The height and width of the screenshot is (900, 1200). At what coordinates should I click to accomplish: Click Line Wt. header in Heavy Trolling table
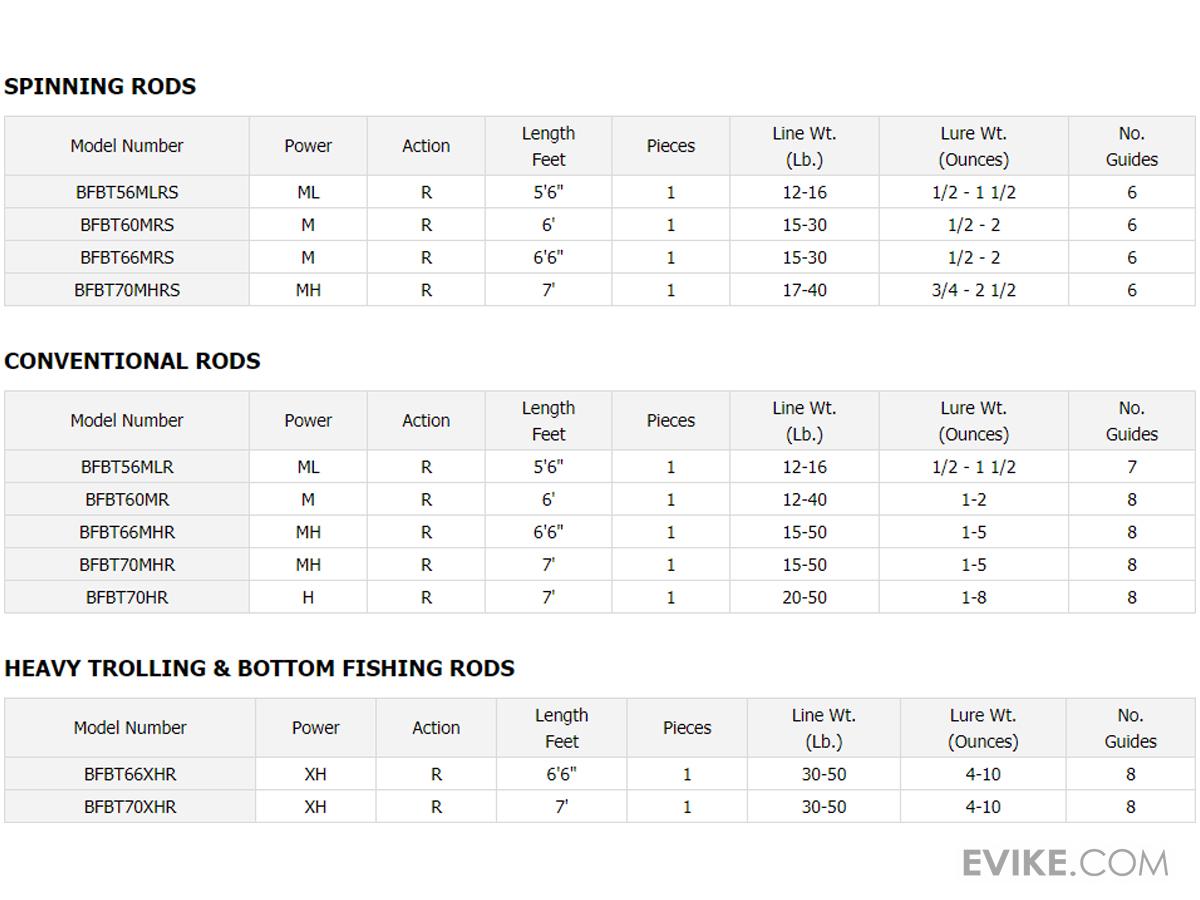point(823,728)
